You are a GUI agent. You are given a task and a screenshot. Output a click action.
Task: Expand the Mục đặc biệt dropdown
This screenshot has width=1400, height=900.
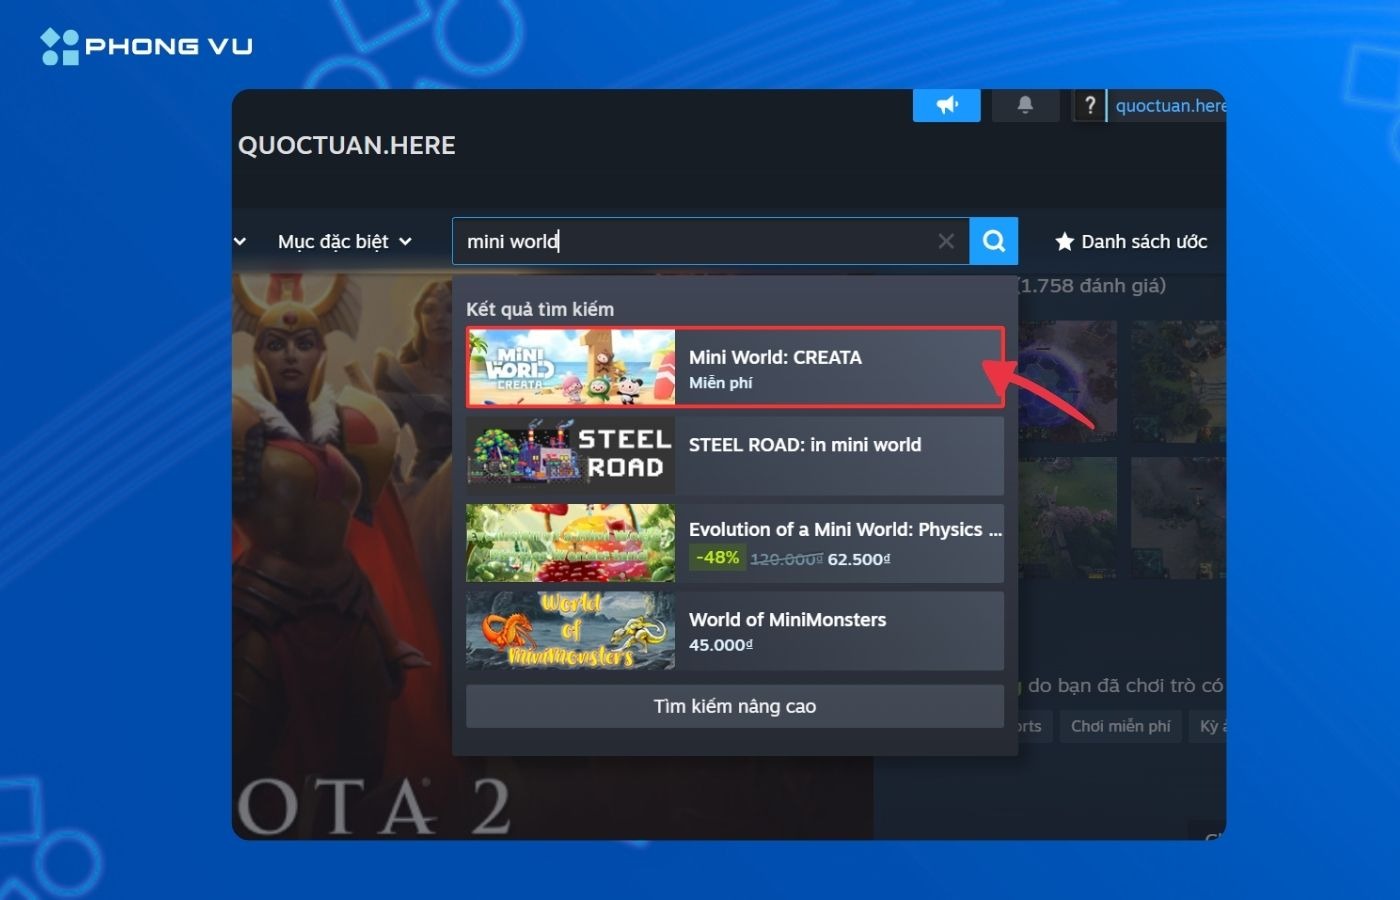(344, 242)
